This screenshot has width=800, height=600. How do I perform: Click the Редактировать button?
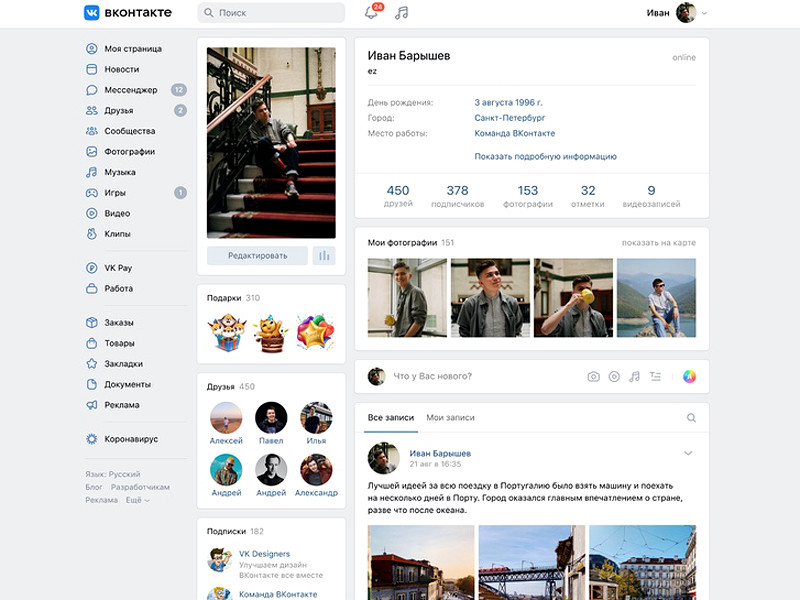(x=257, y=255)
